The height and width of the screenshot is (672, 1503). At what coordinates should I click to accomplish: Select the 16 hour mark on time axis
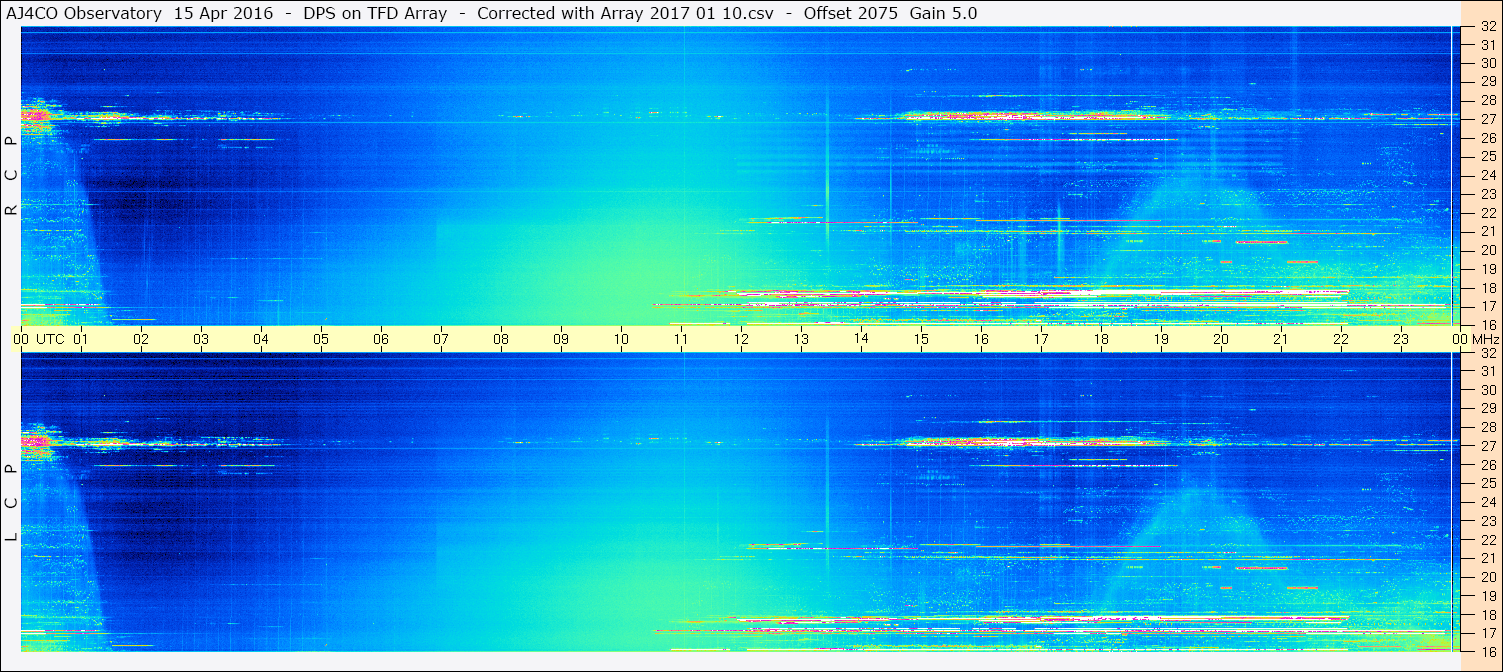coord(981,339)
